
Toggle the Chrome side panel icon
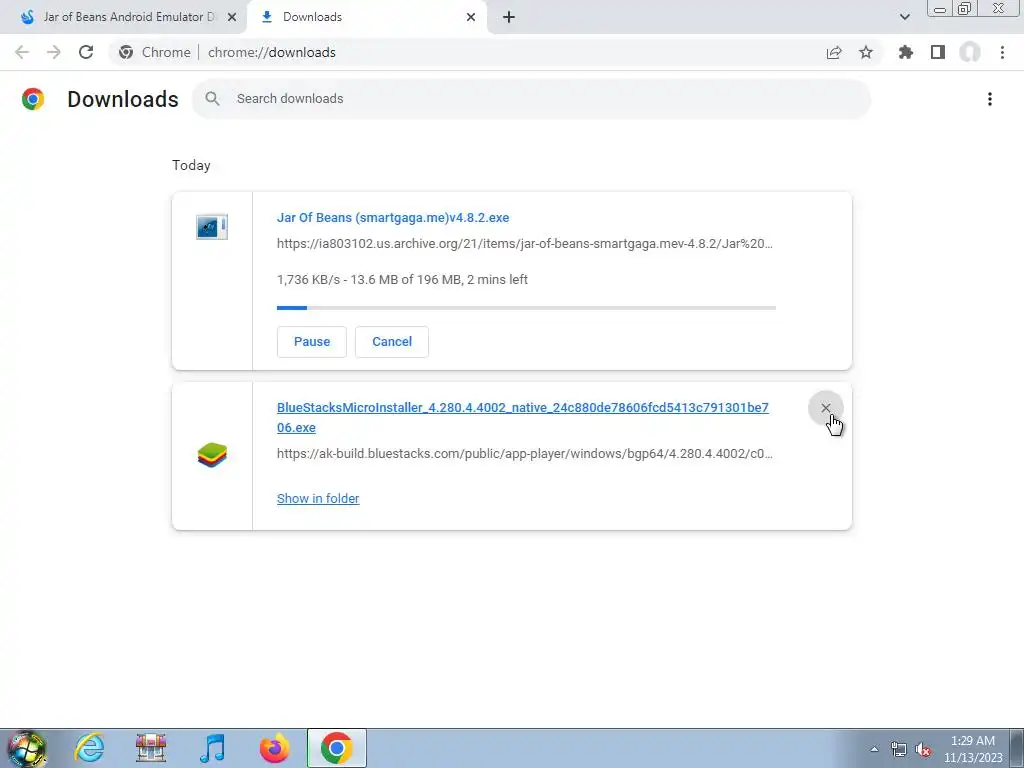point(938,52)
